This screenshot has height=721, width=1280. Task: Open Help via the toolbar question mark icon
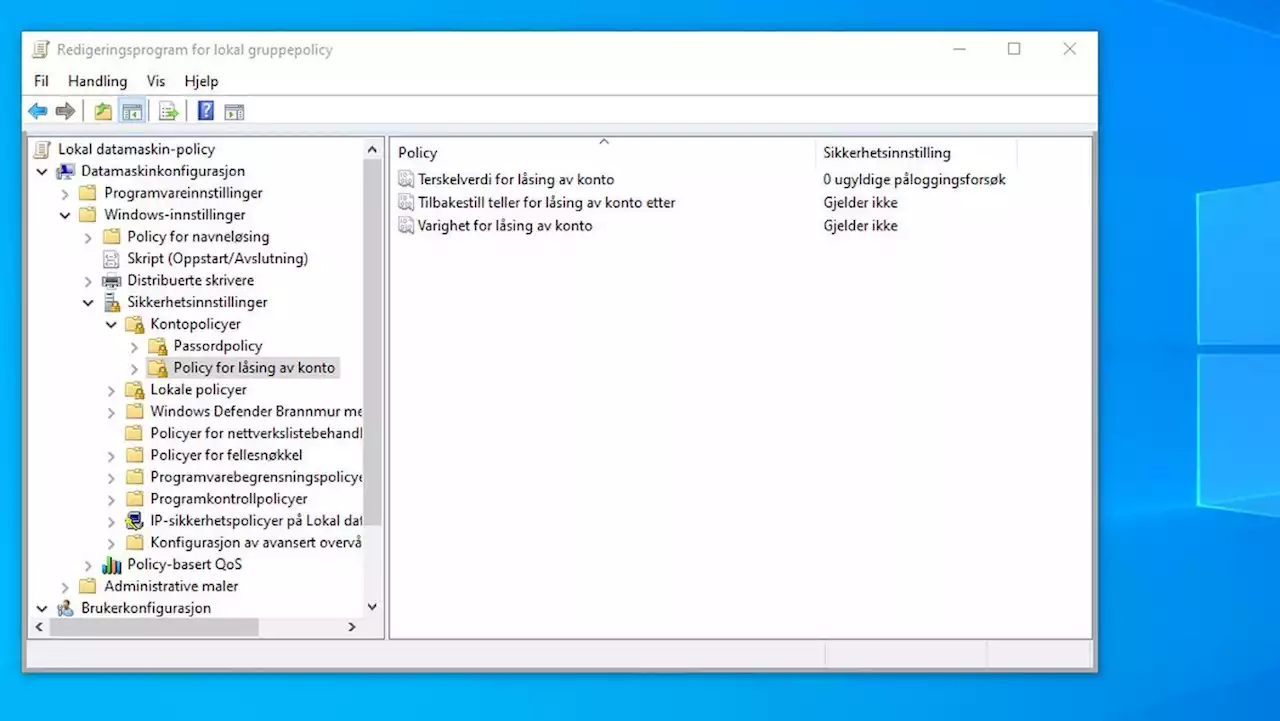(x=206, y=111)
